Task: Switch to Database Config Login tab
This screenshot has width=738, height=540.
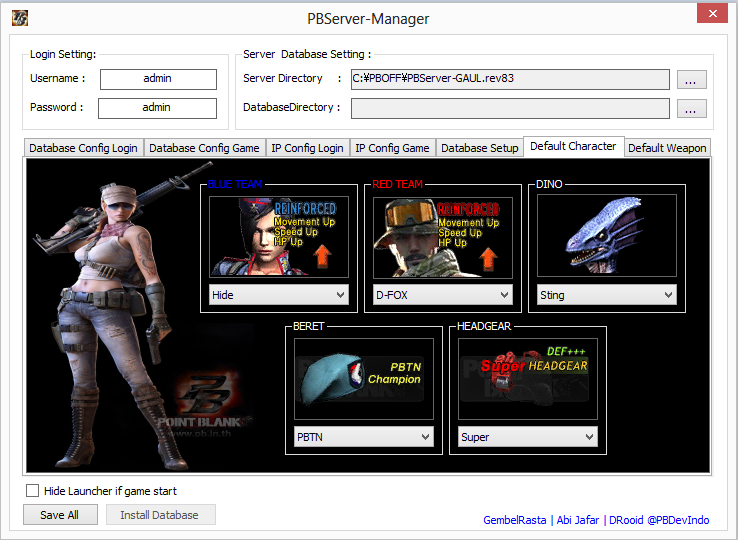Action: click(x=83, y=148)
